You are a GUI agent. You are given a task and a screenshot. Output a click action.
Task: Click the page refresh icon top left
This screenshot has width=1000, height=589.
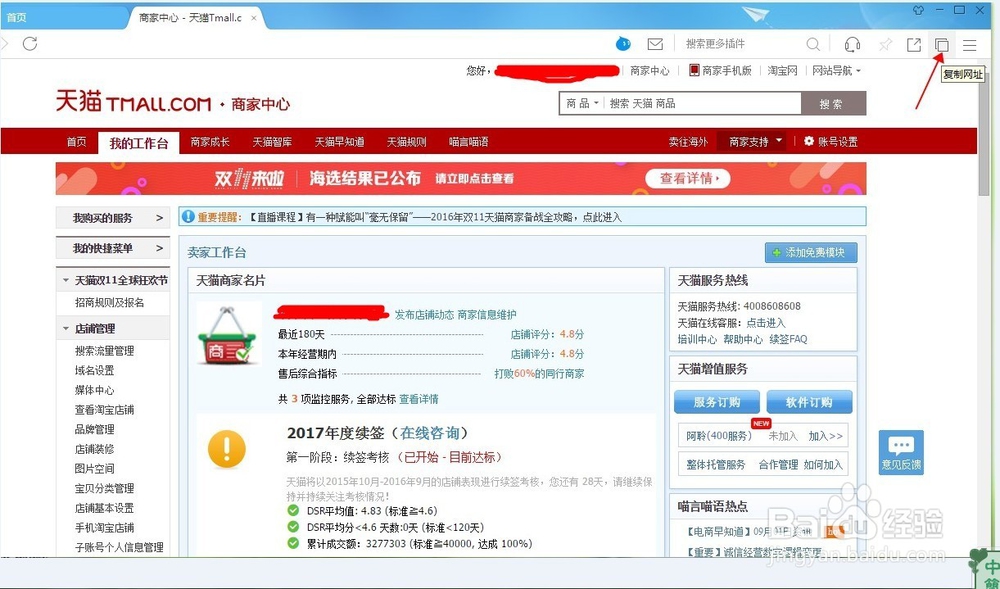click(30, 45)
